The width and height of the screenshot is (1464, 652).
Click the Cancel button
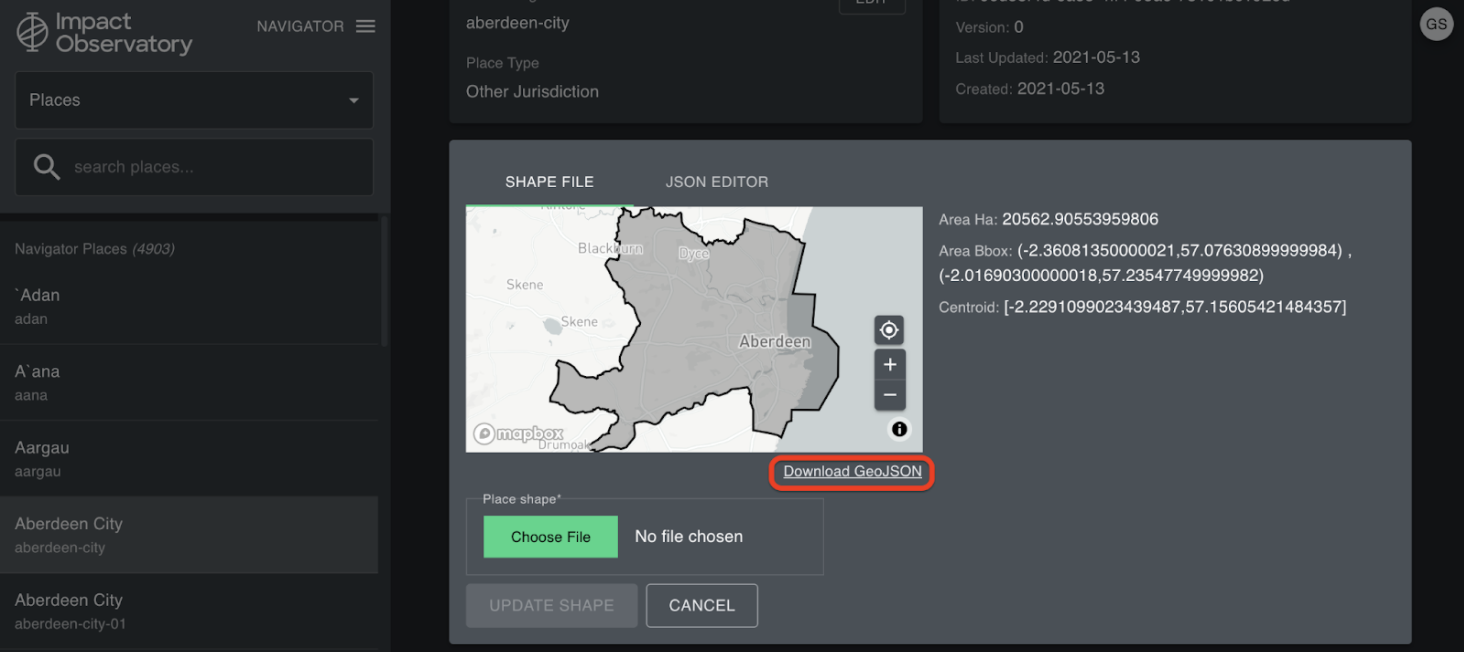pyautogui.click(x=701, y=606)
